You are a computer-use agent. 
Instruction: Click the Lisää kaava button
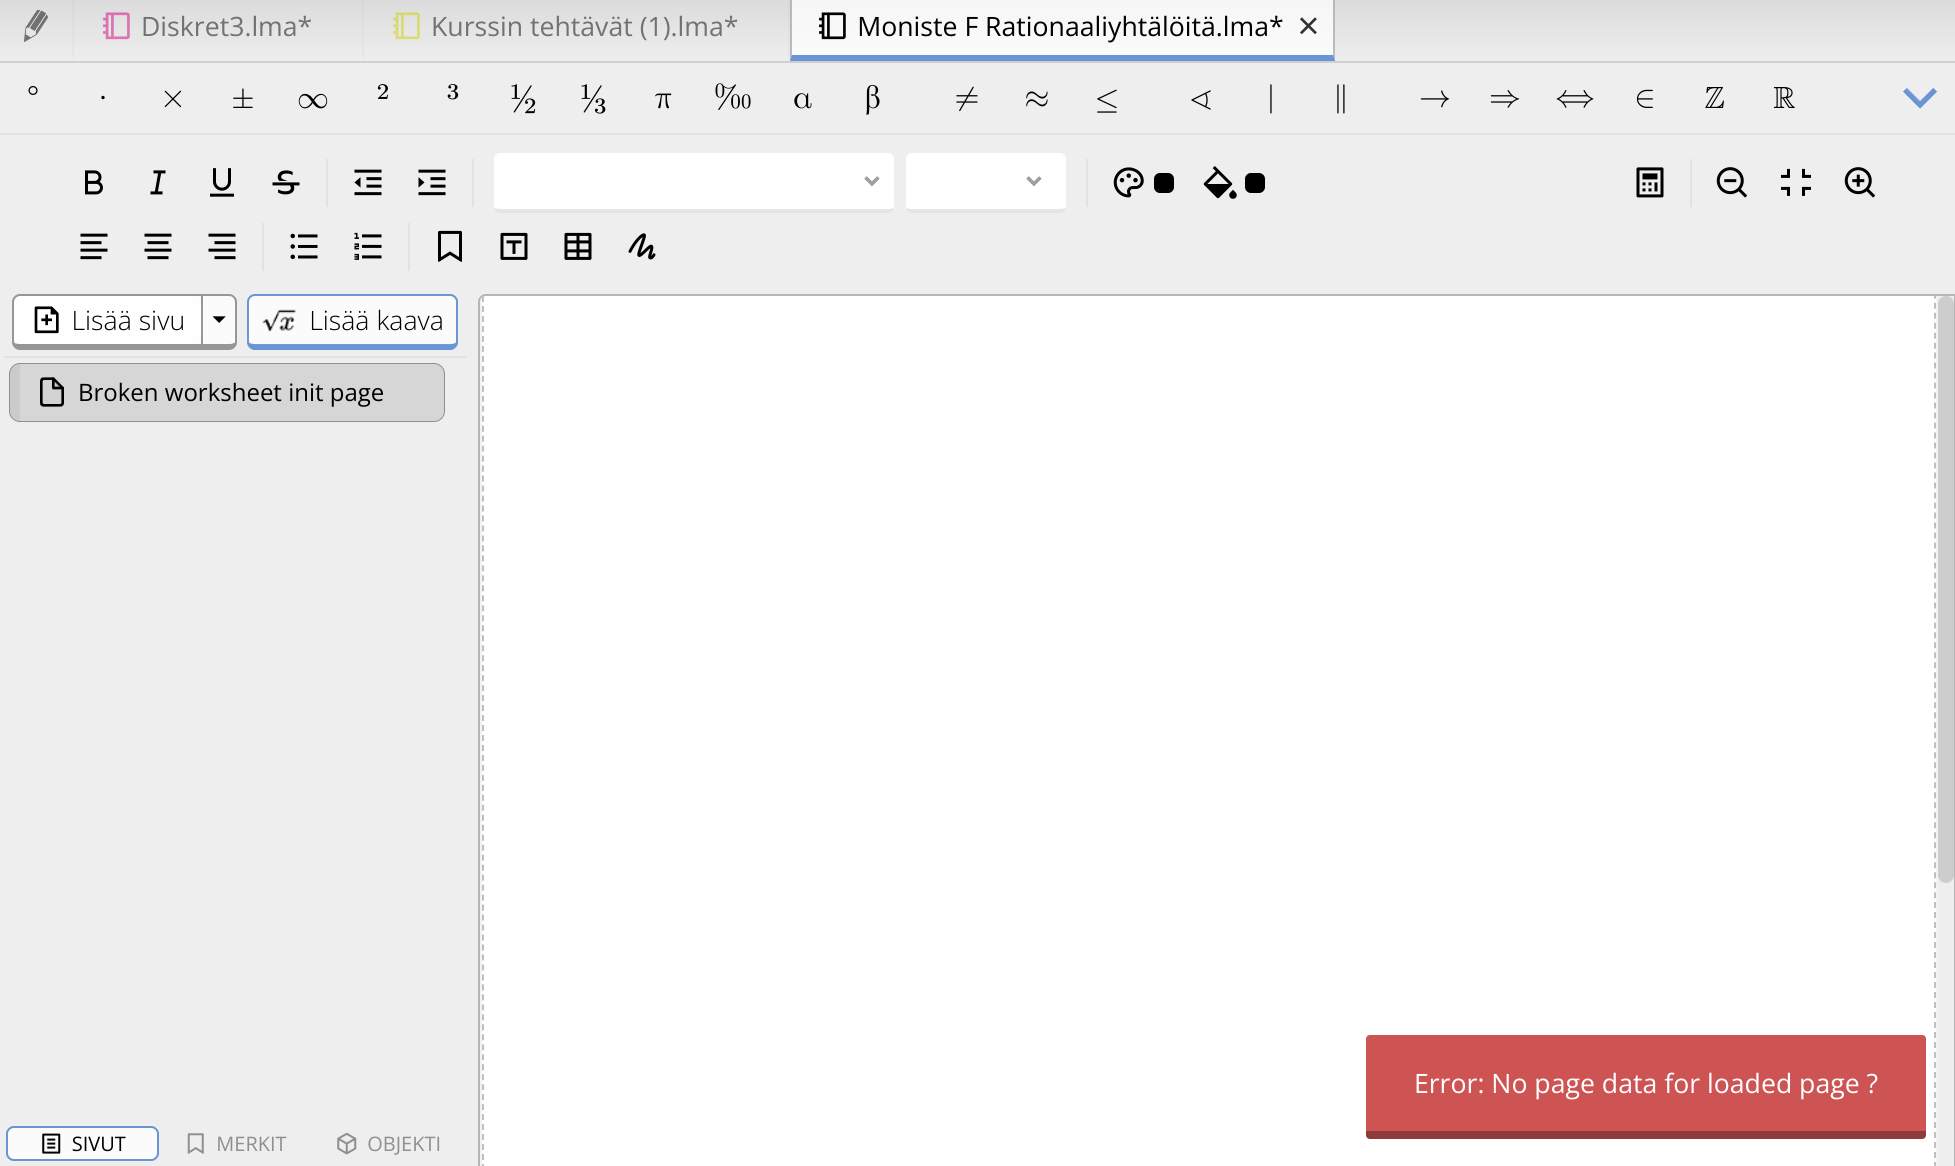(x=352, y=321)
